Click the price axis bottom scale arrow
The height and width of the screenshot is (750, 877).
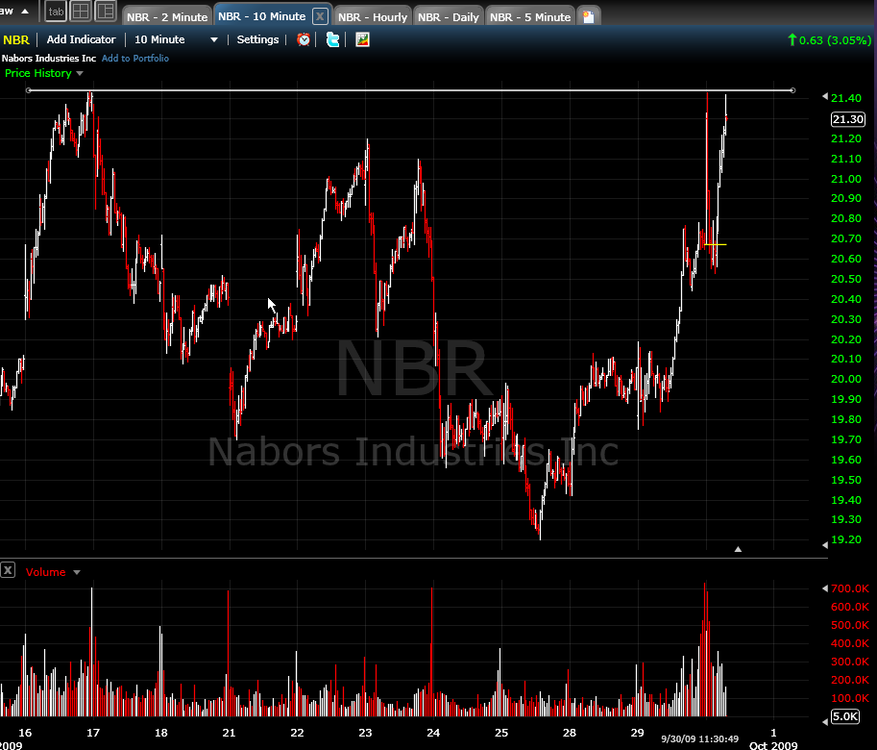[x=825, y=545]
